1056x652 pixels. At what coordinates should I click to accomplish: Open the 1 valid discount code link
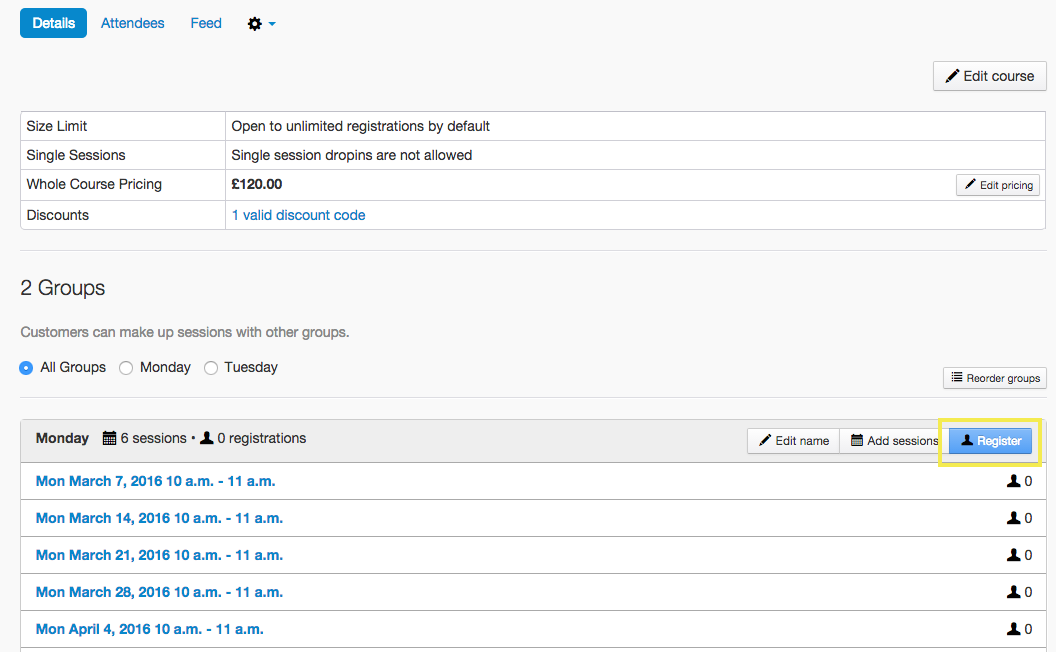click(298, 215)
